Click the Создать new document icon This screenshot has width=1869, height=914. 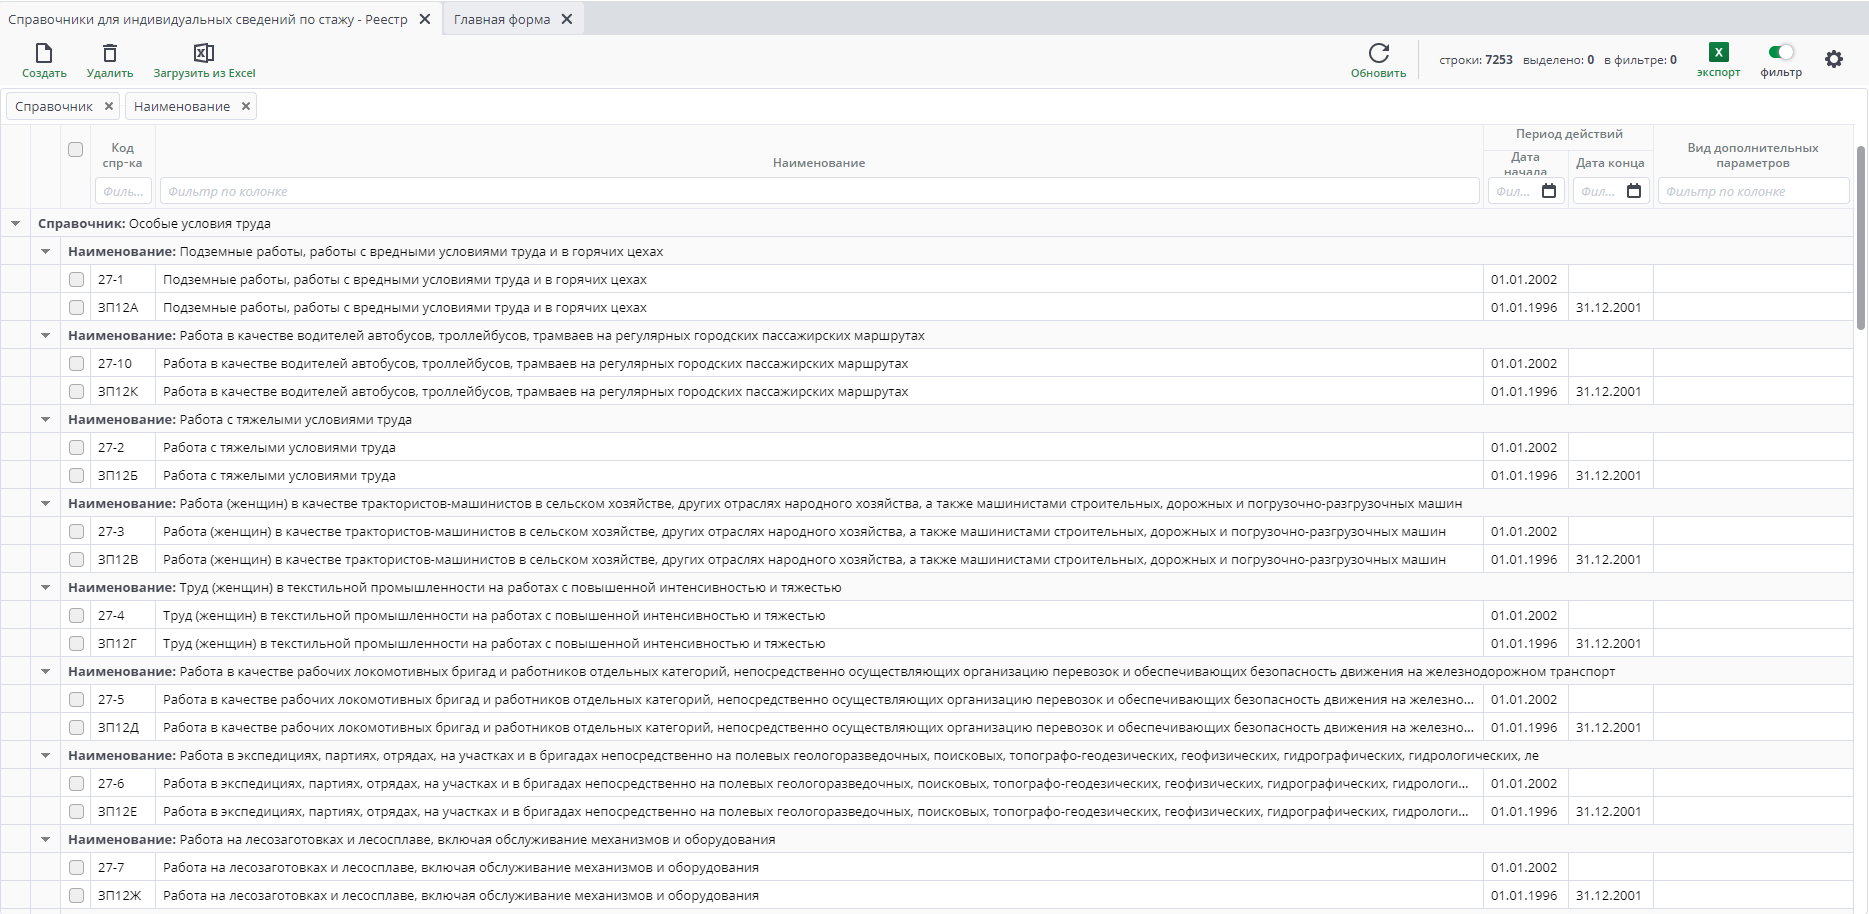pos(44,53)
